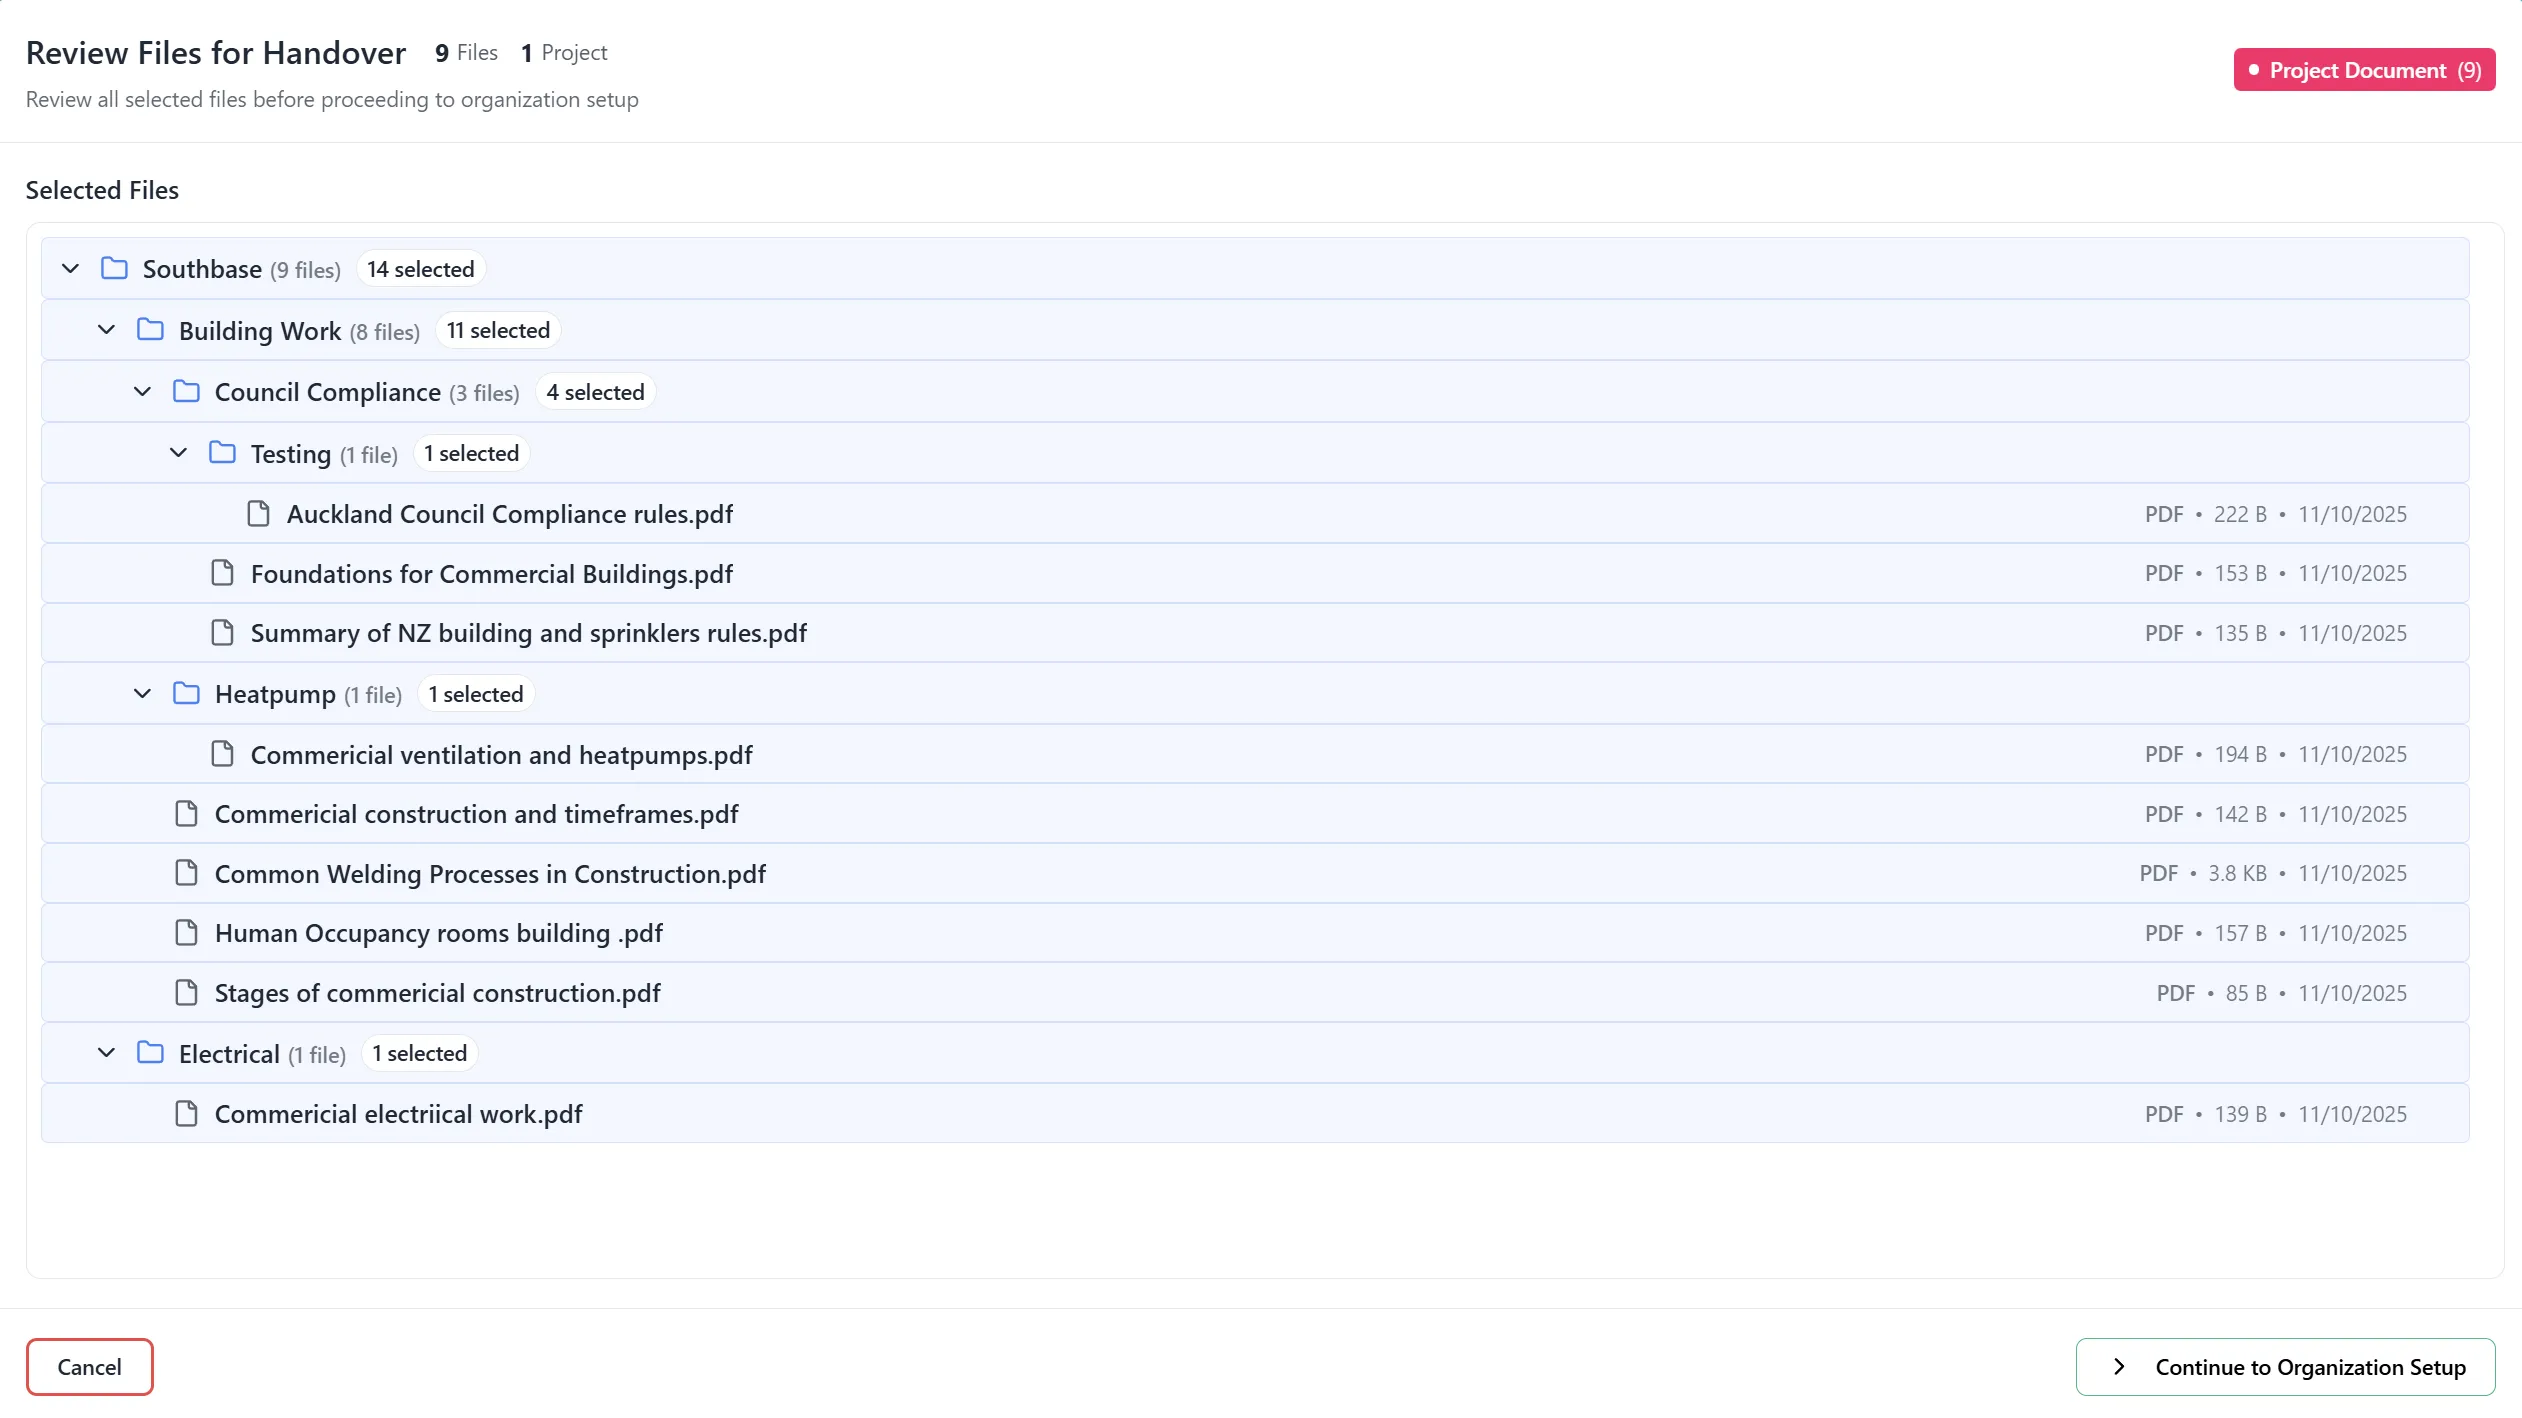Screen dimensions: 2522x1418
Task: Click the file icon beside Common Welding Processes in Construction.pdf
Action: tap(186, 873)
